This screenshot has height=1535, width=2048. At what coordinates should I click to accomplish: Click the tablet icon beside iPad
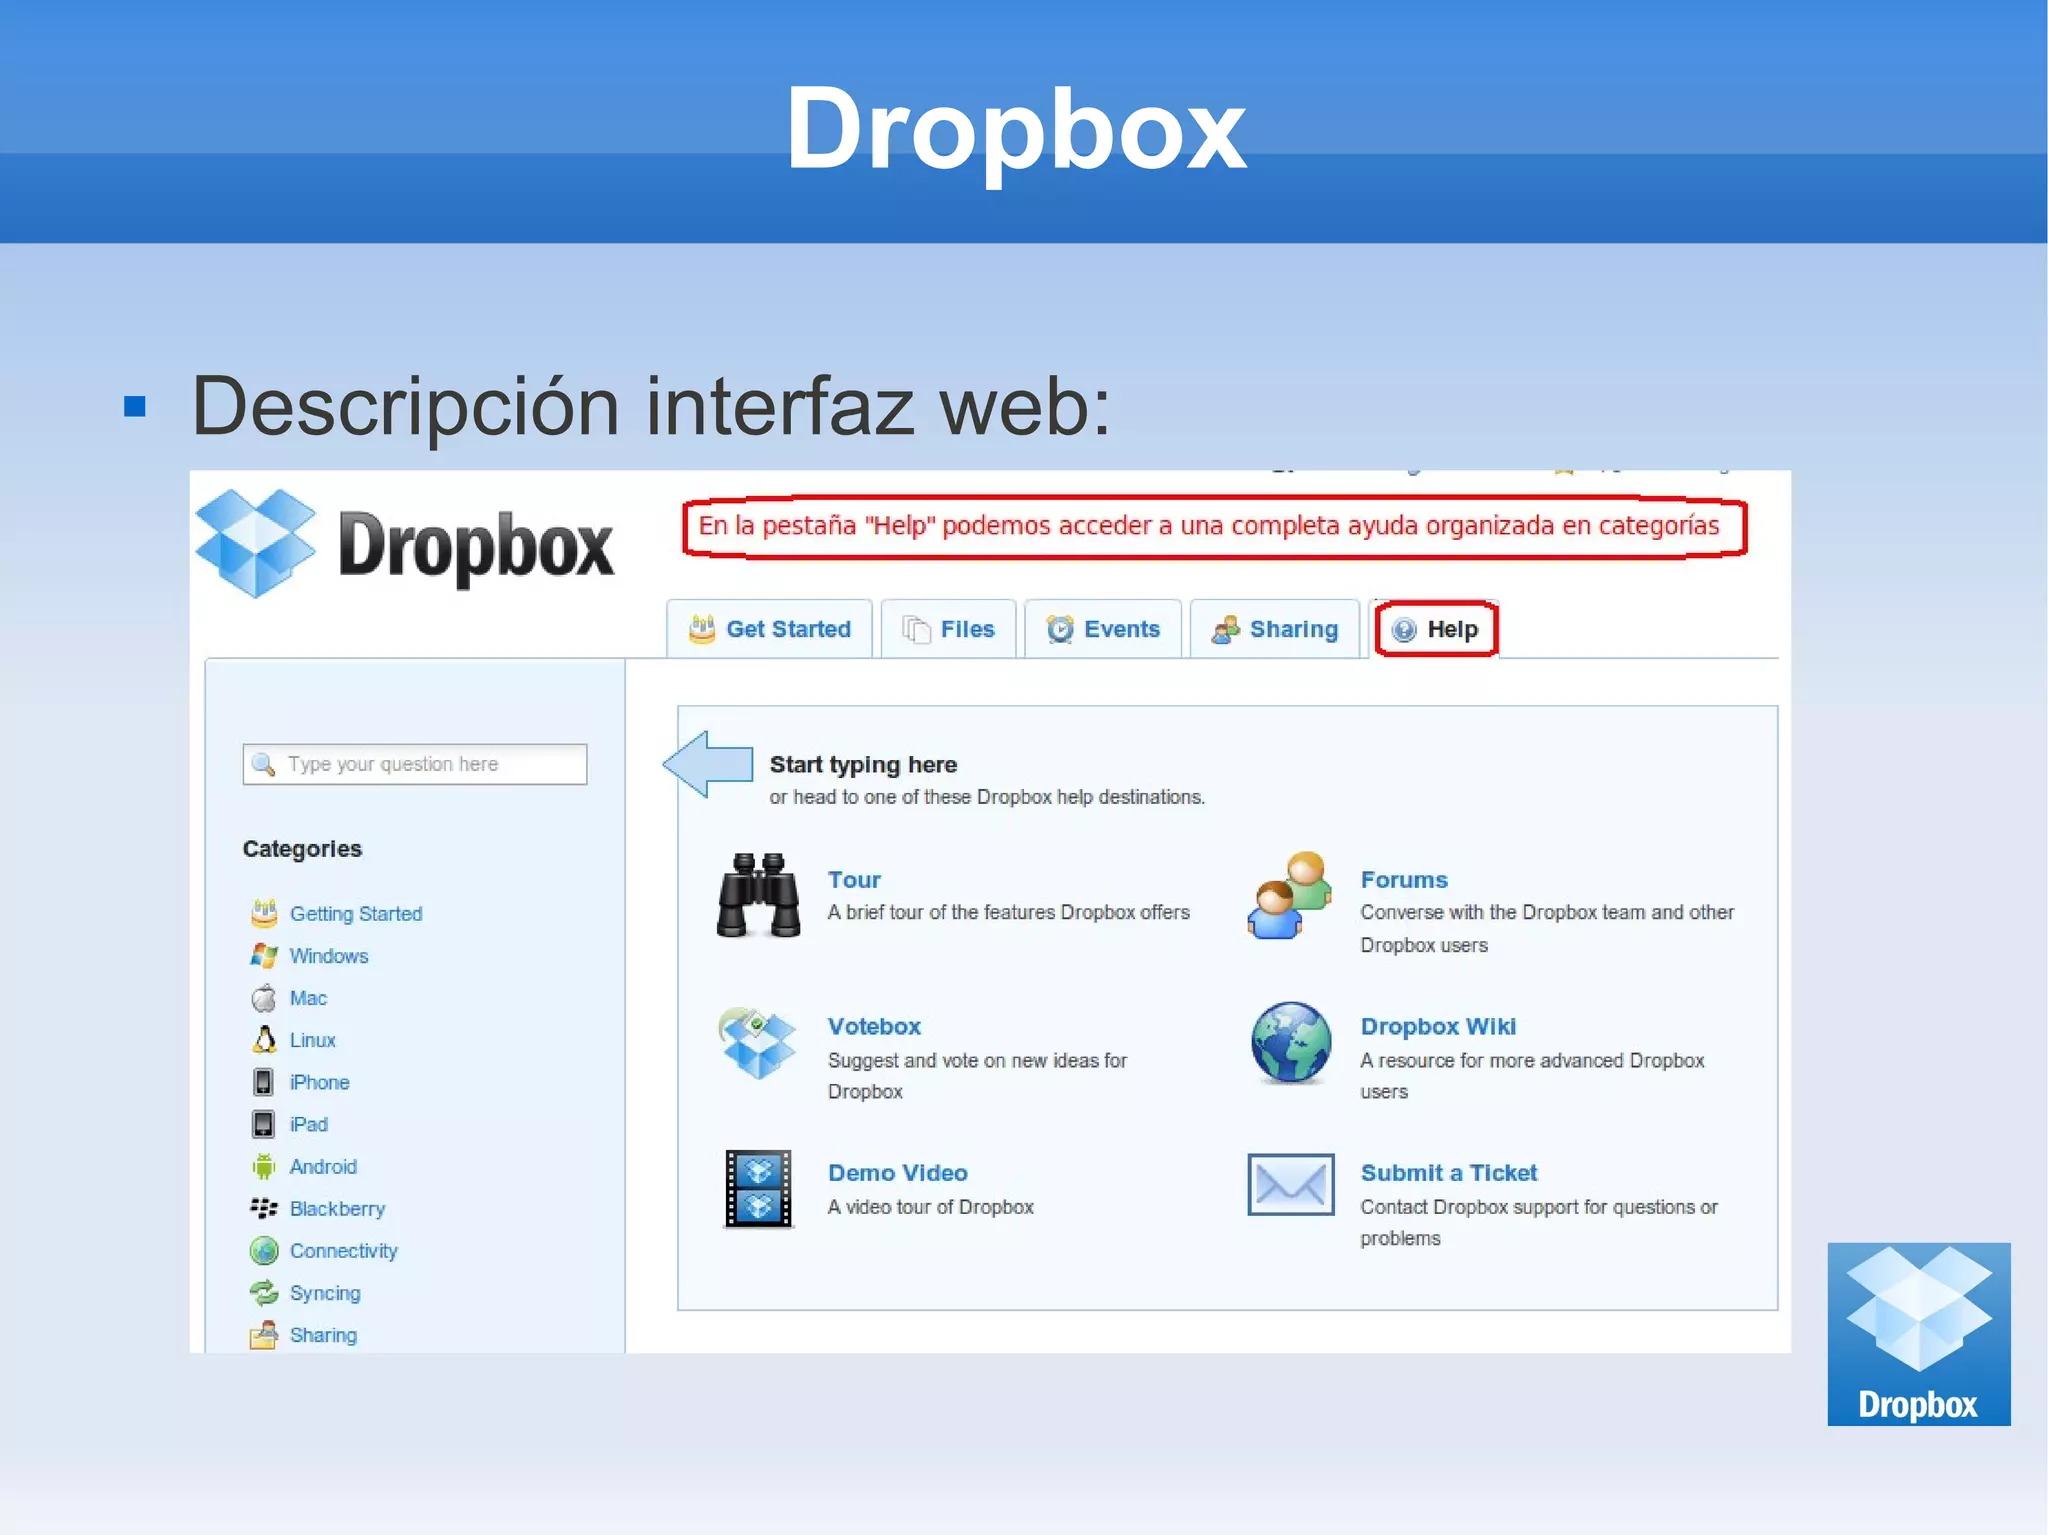pyautogui.click(x=263, y=1124)
